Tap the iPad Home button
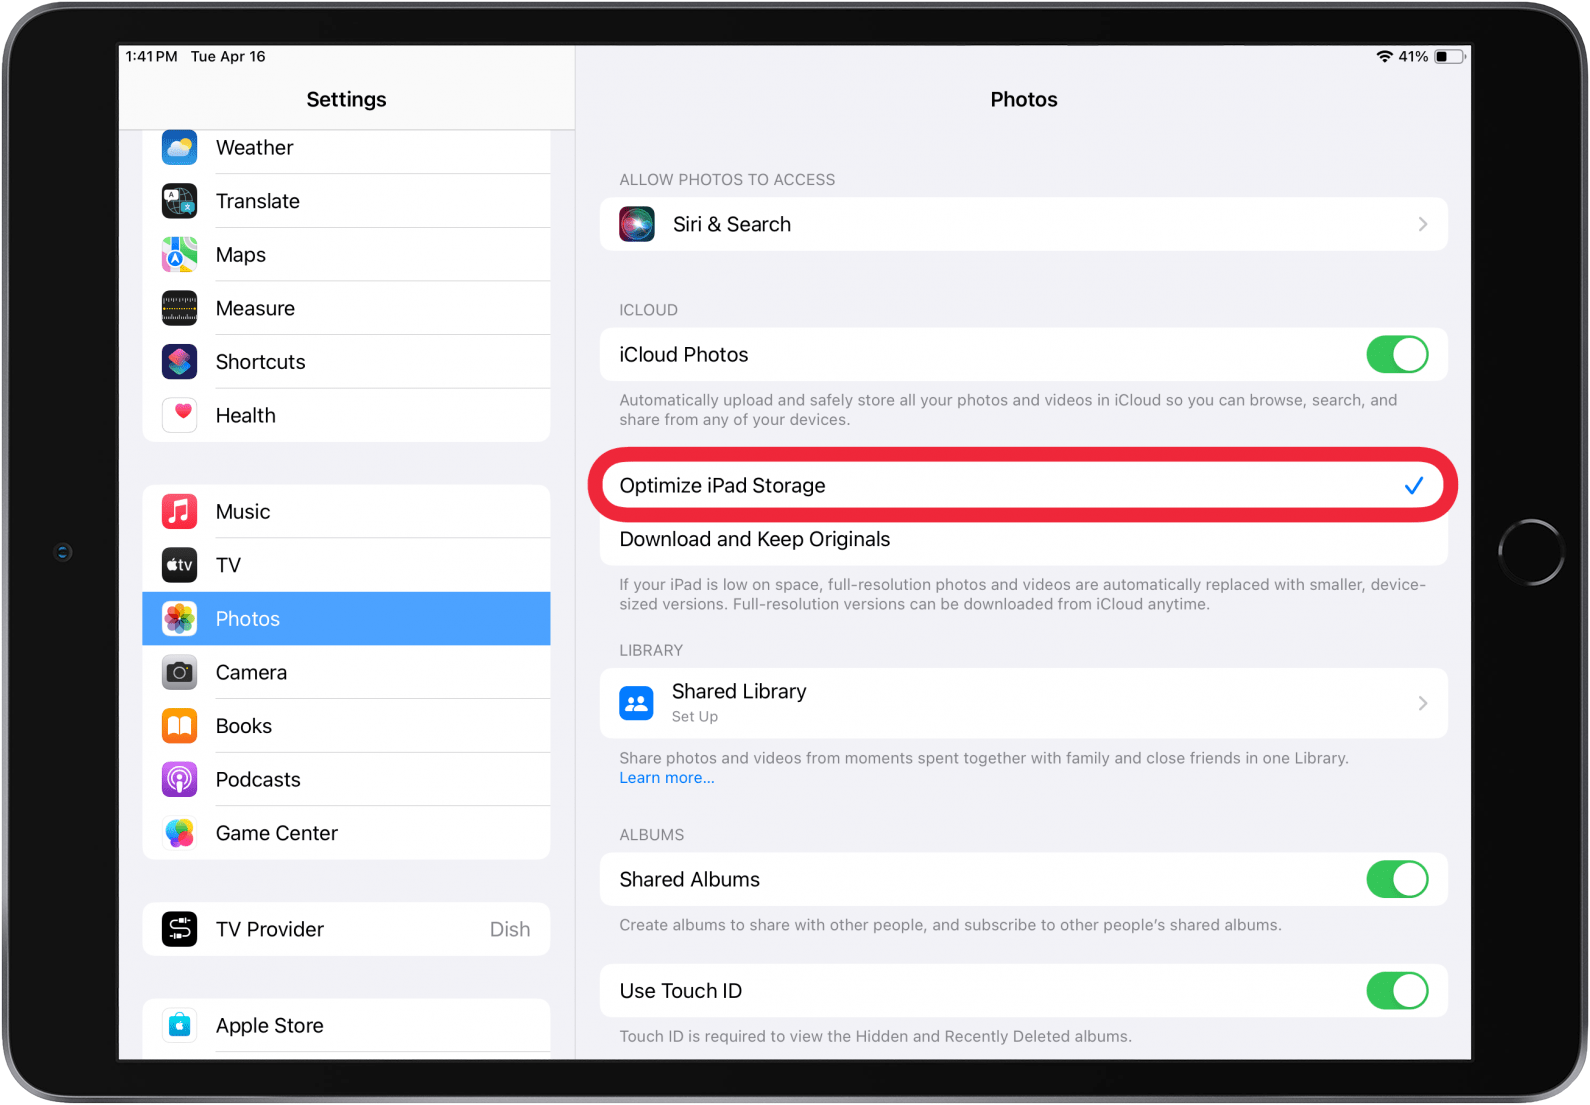 (1531, 552)
